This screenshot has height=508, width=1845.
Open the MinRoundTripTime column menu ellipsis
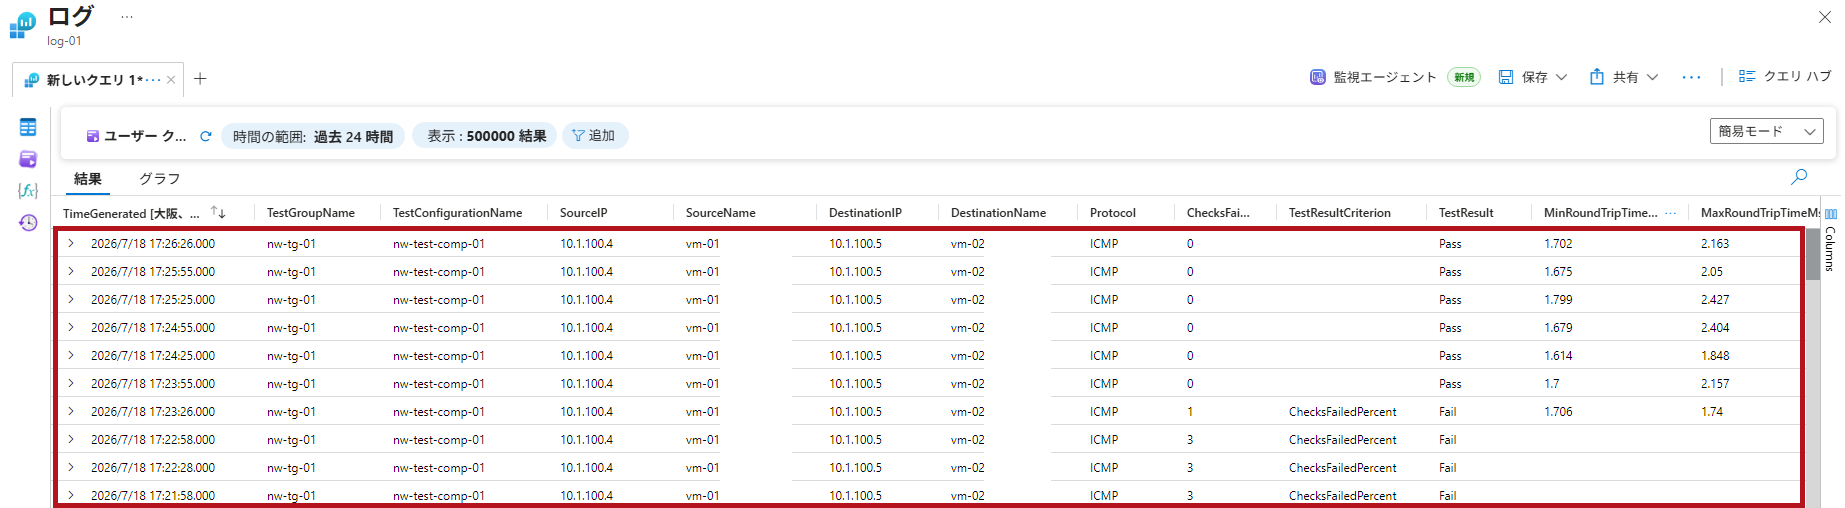point(1671,213)
